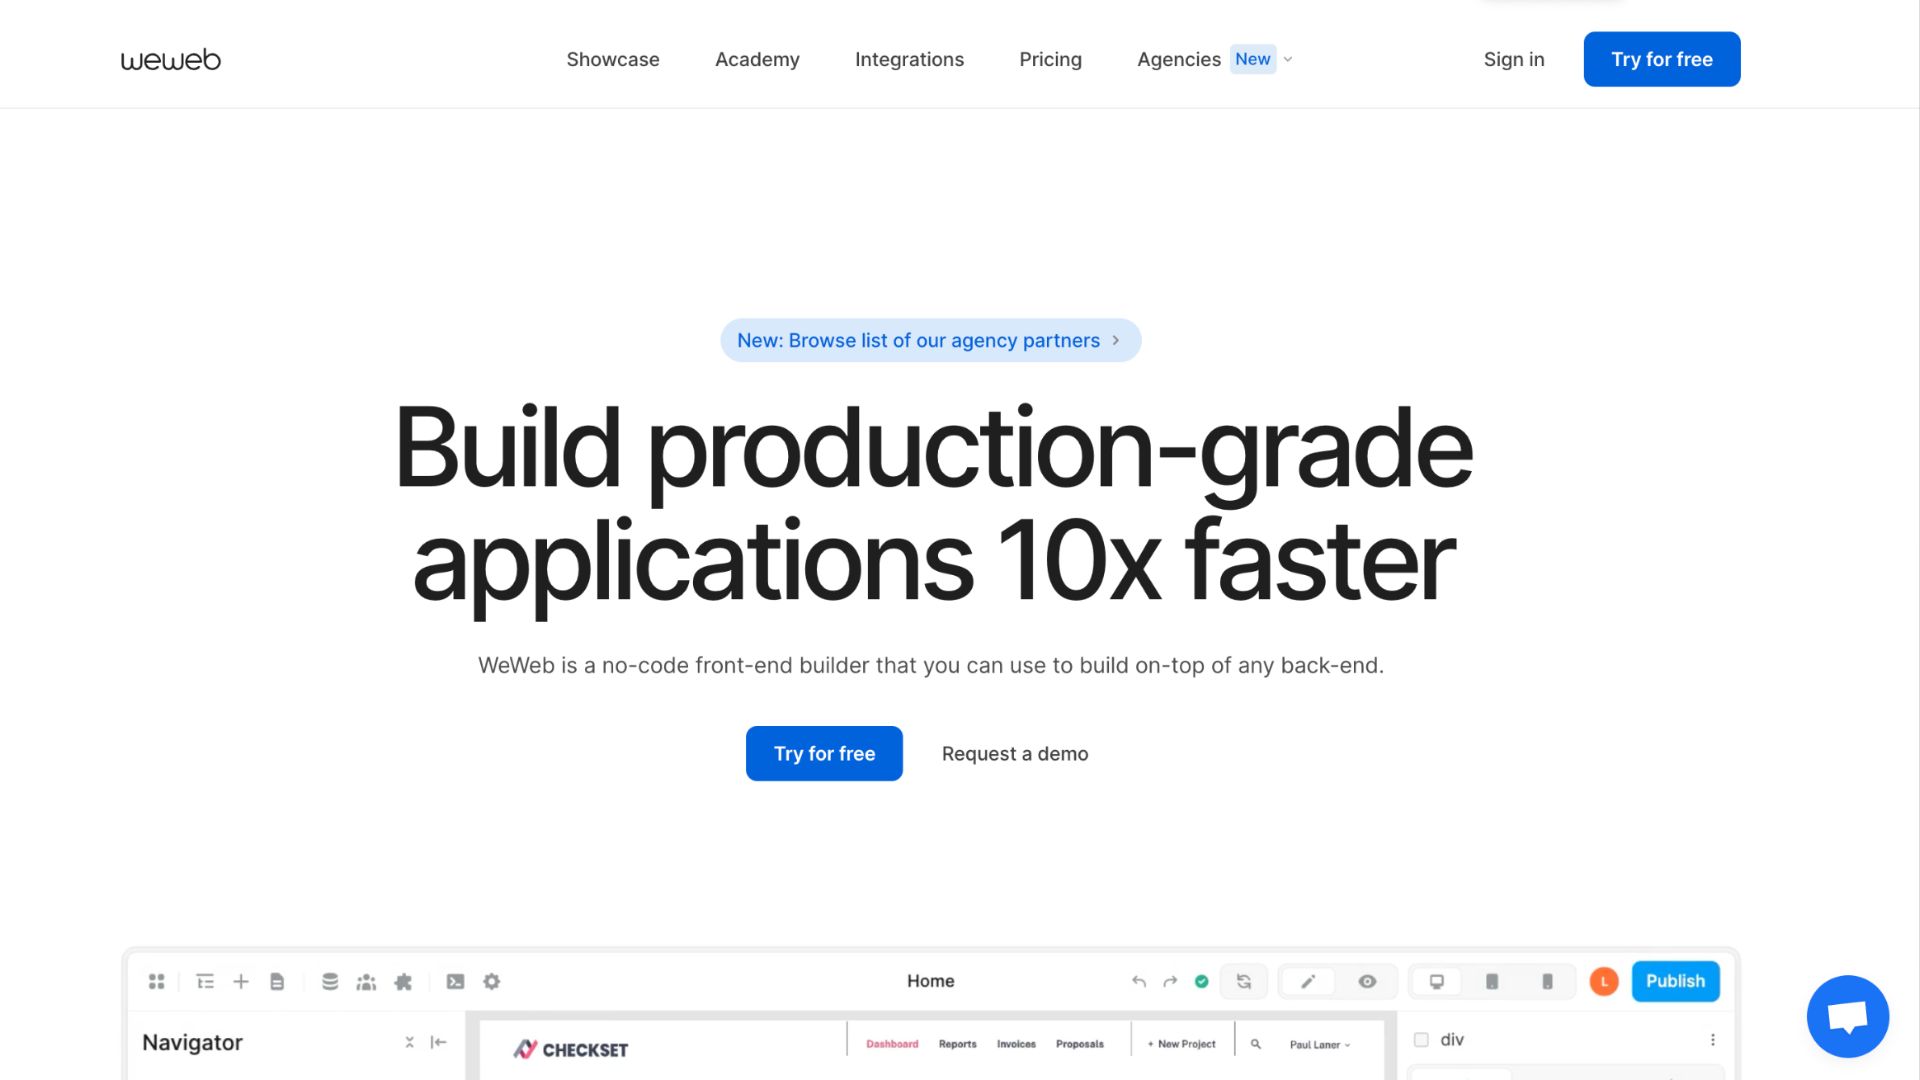Toggle preview mode with the eye icon
The image size is (1920, 1080).
1367,982
